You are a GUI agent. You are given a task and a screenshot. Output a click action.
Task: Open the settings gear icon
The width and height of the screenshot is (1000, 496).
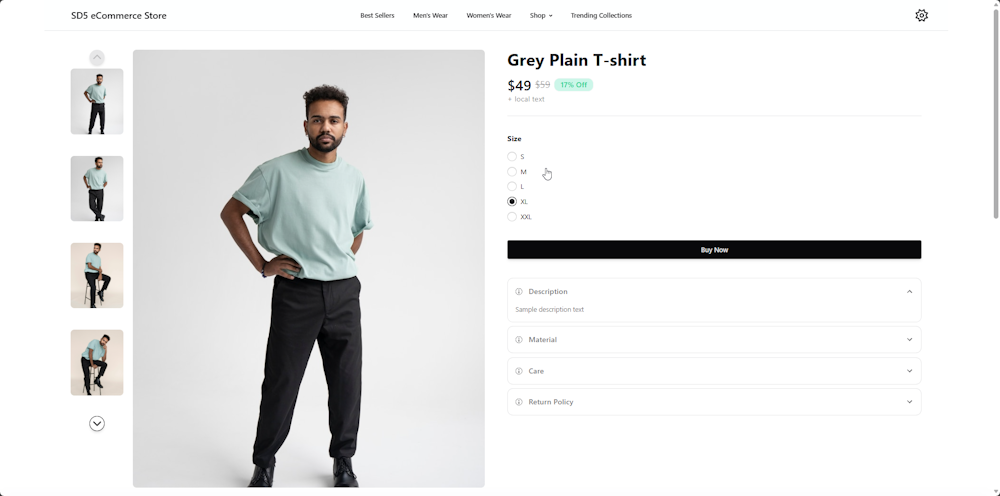tap(921, 16)
